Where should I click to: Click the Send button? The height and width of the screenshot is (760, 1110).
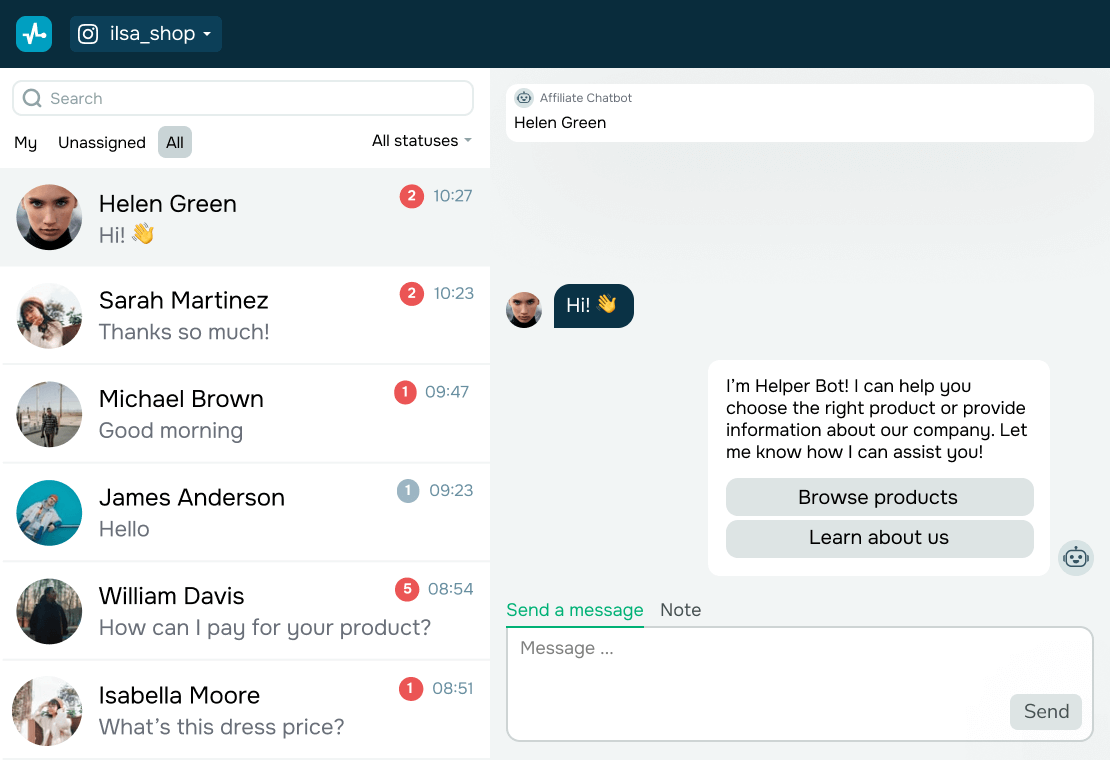(1046, 711)
